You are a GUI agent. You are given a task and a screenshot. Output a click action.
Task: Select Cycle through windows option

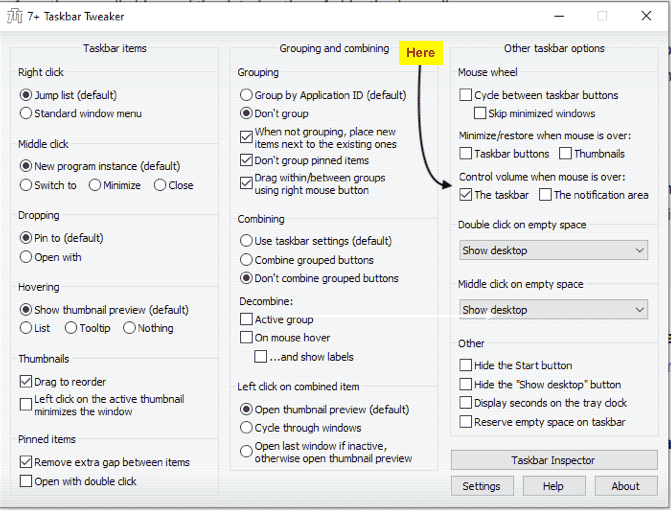(247, 427)
